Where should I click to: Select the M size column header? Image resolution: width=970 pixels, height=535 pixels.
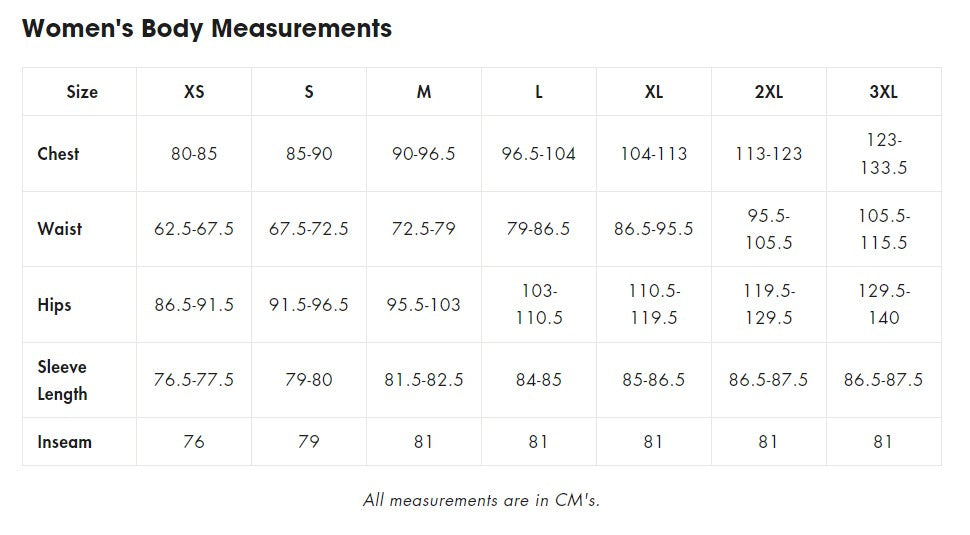[x=424, y=92]
